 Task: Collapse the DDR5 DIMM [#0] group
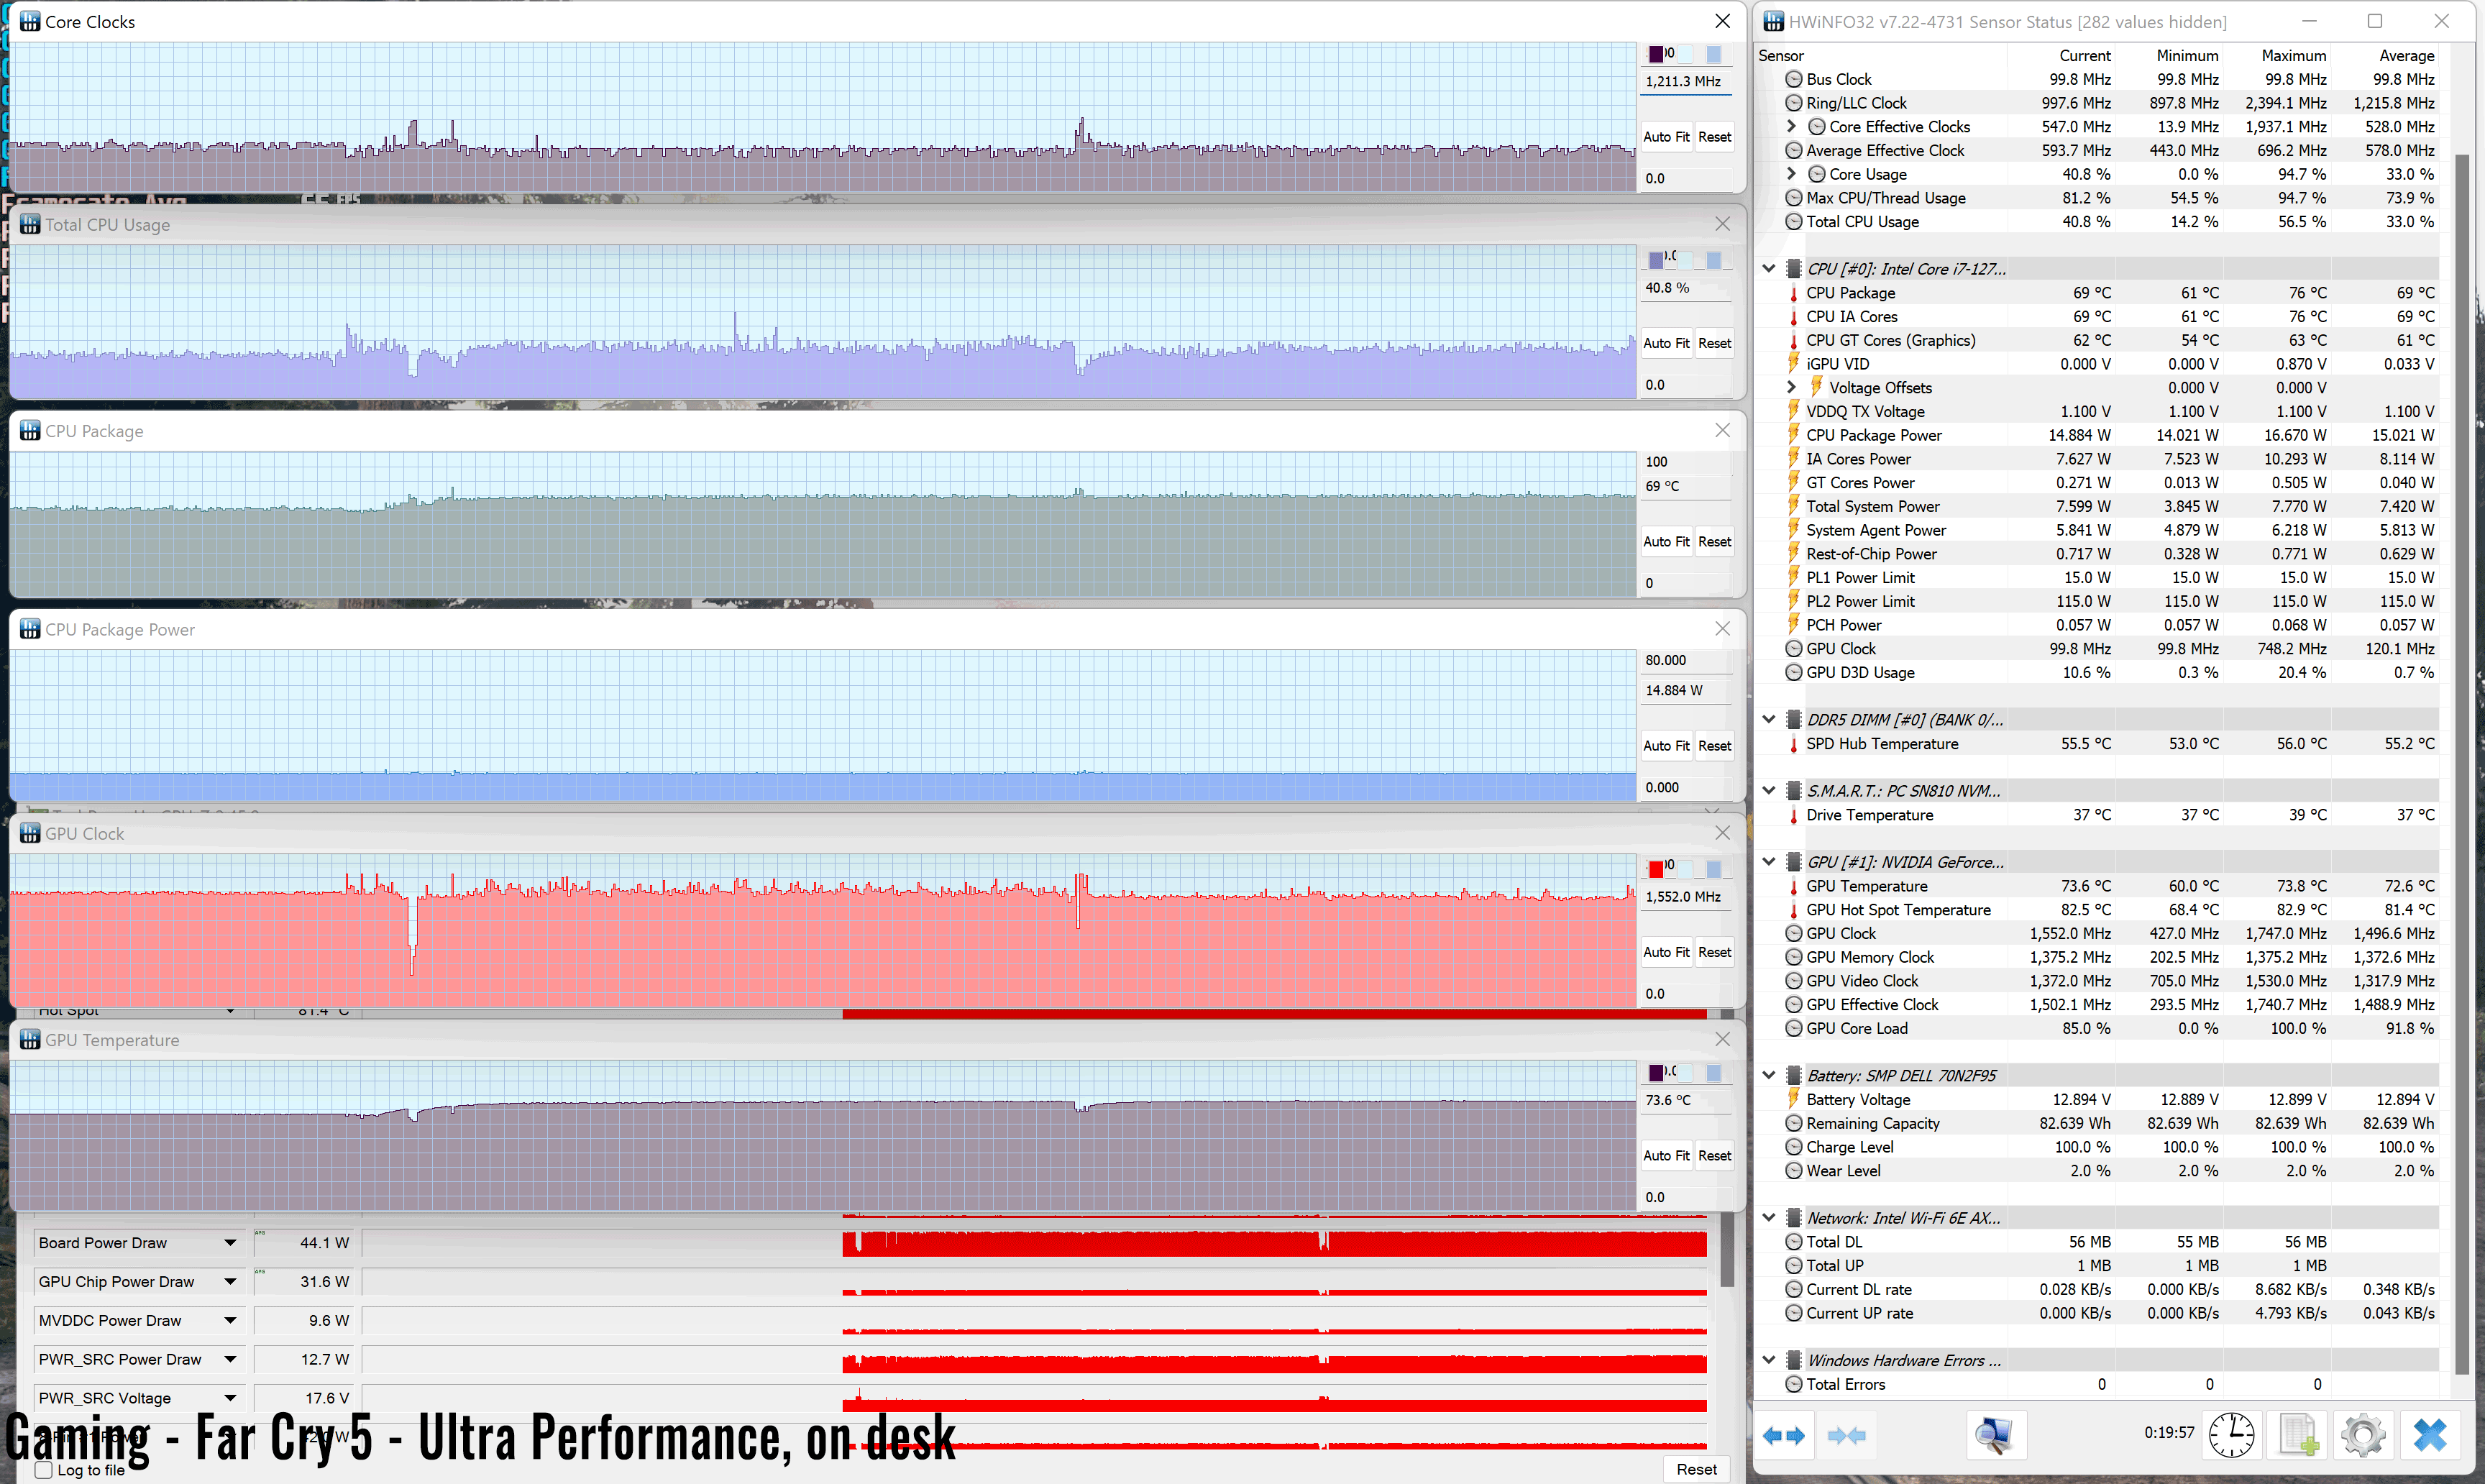pyautogui.click(x=1768, y=720)
